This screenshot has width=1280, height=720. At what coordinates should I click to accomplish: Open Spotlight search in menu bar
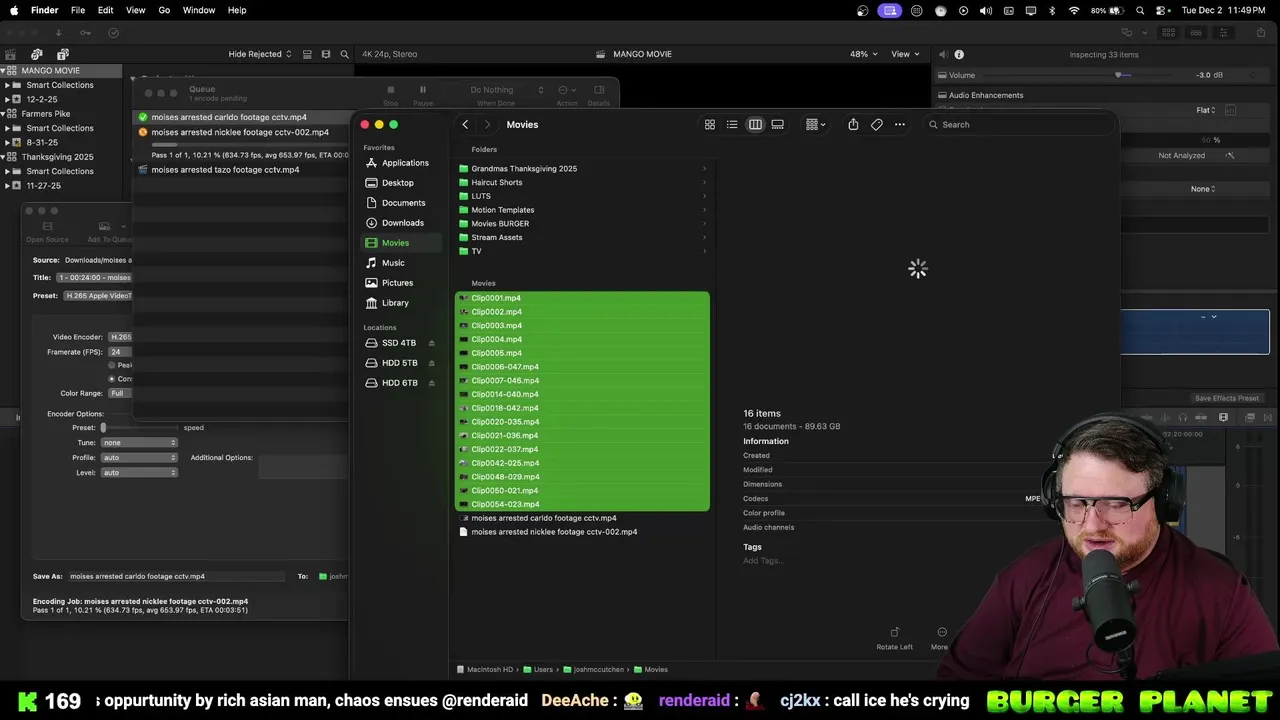(x=1140, y=10)
